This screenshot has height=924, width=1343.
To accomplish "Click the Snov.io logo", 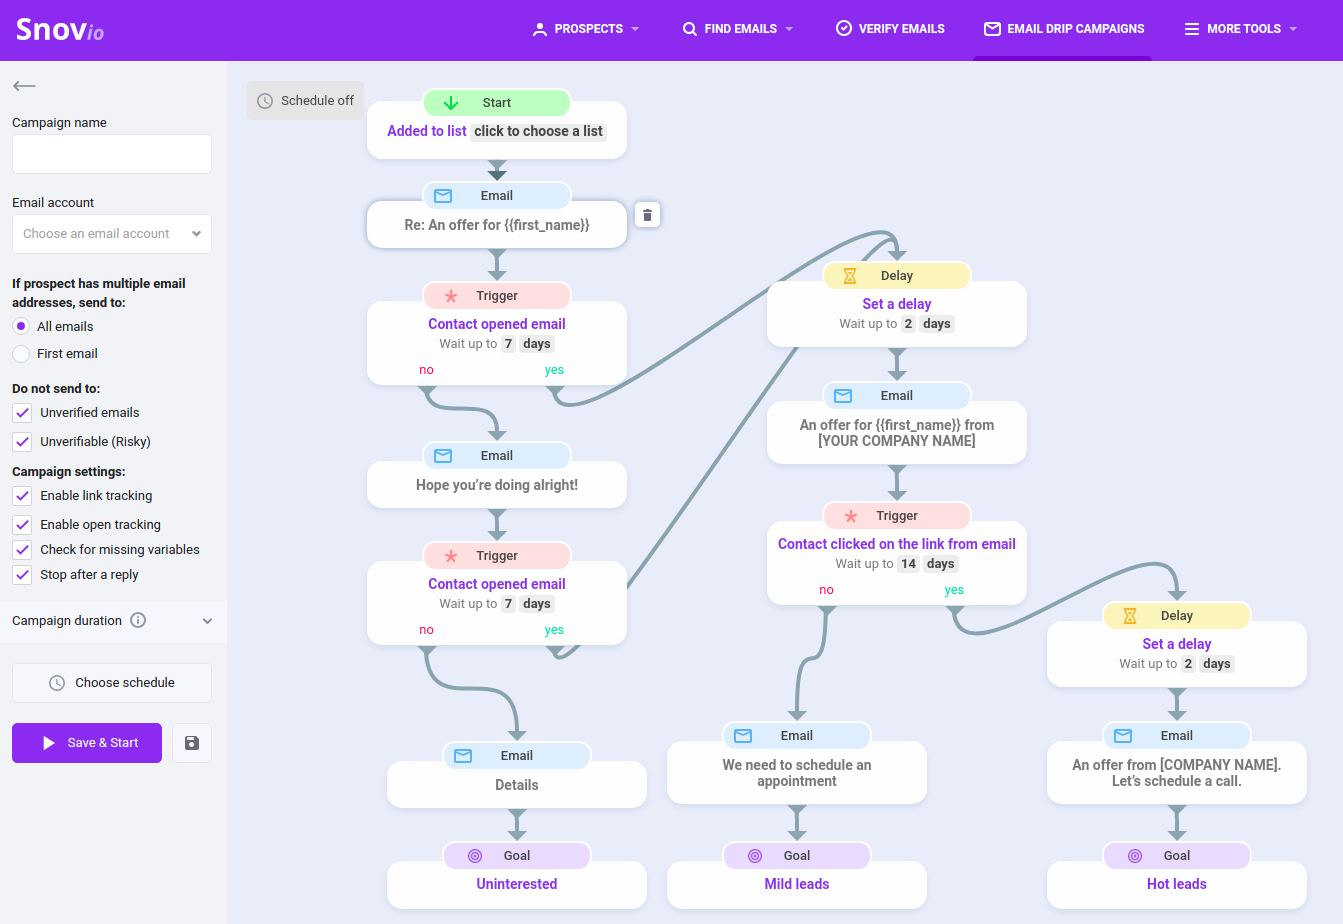I will 60,29.
